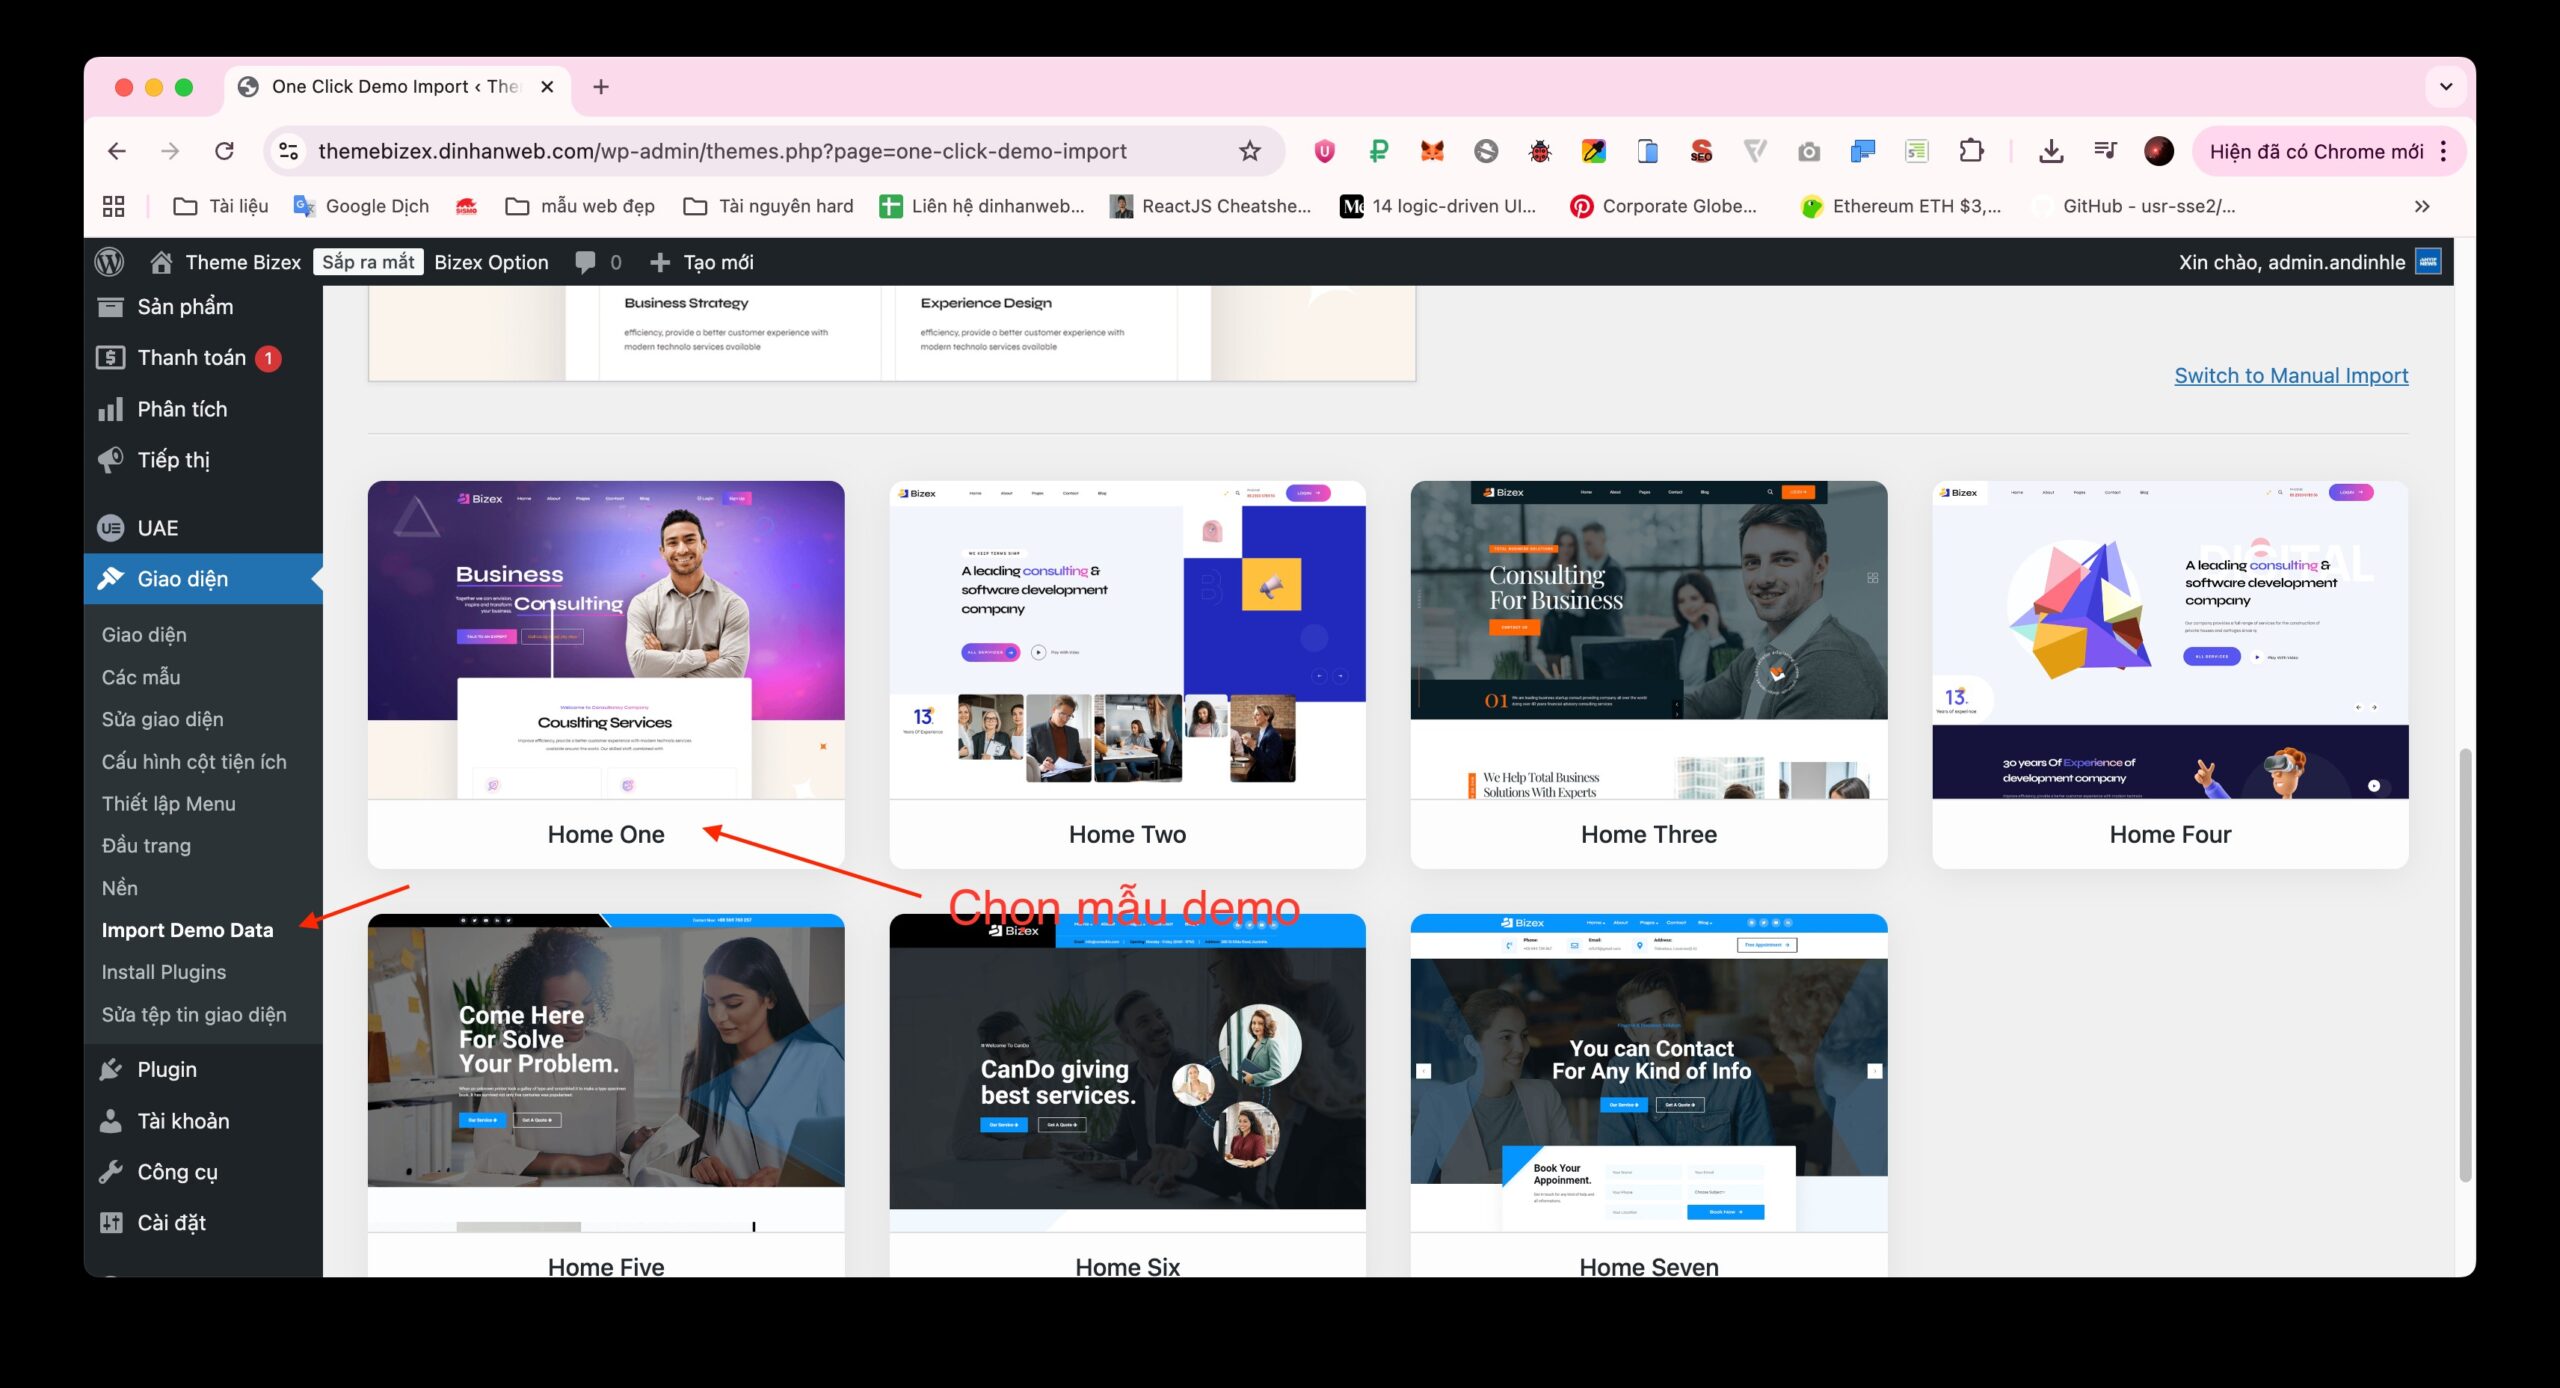This screenshot has height=1388, width=2560.
Task: Click the Tạo mới plus icon
Action: [x=660, y=262]
